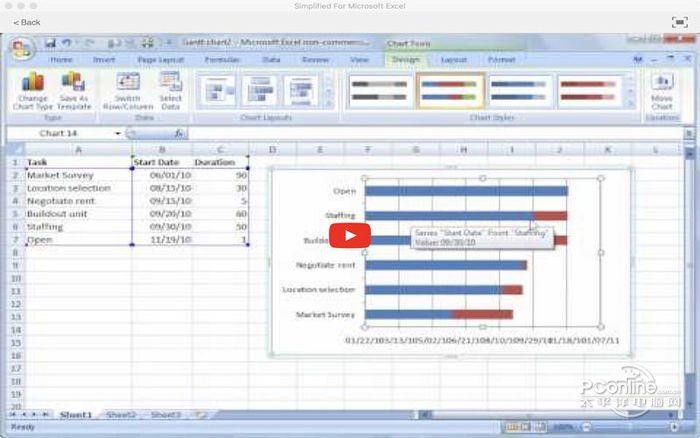
Task: Apply the blue chart style
Action: [519, 91]
